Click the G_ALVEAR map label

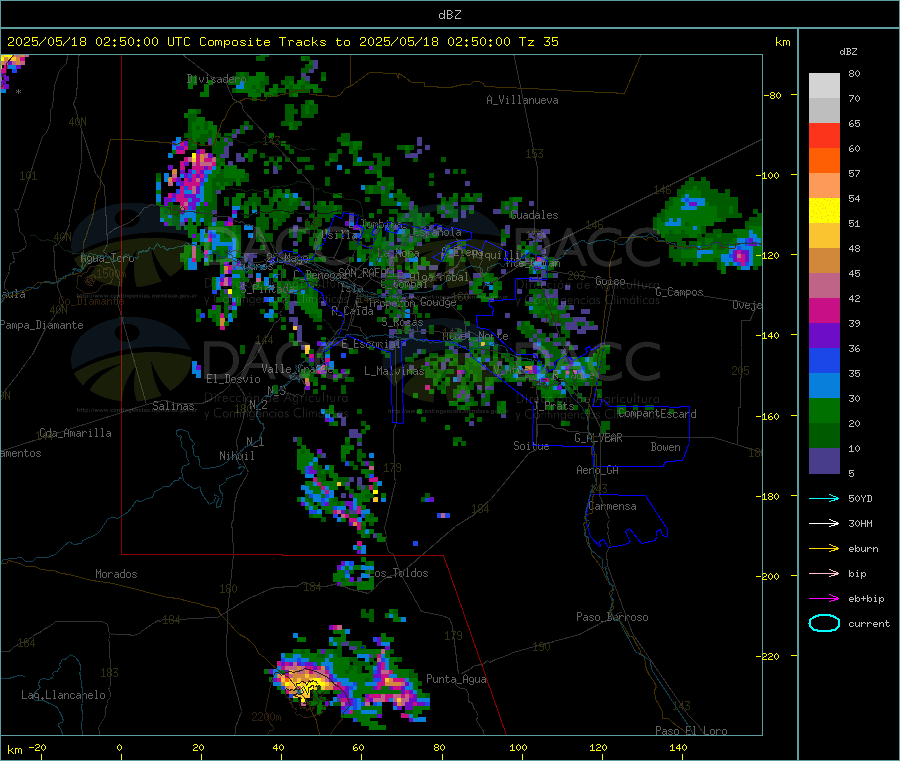click(x=598, y=438)
